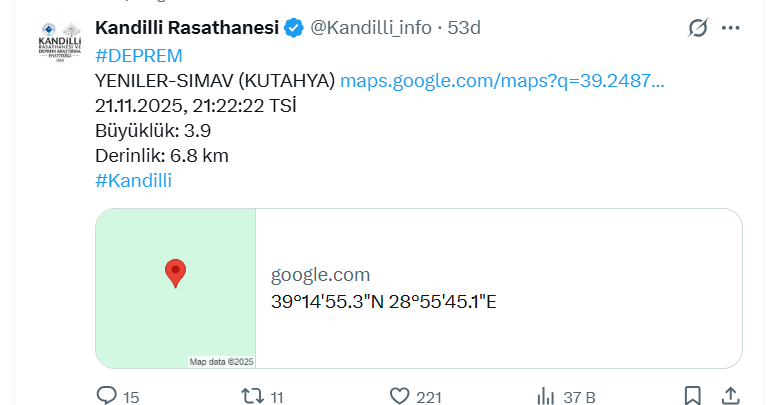Repost this earthquake tweet
Image resolution: width=768 pixels, height=405 pixels.
point(254,396)
